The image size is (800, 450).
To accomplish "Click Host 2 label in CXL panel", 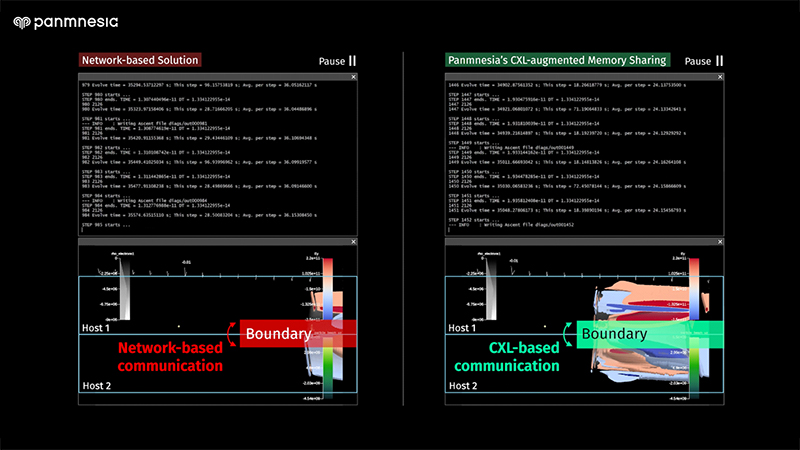I will pos(463,386).
